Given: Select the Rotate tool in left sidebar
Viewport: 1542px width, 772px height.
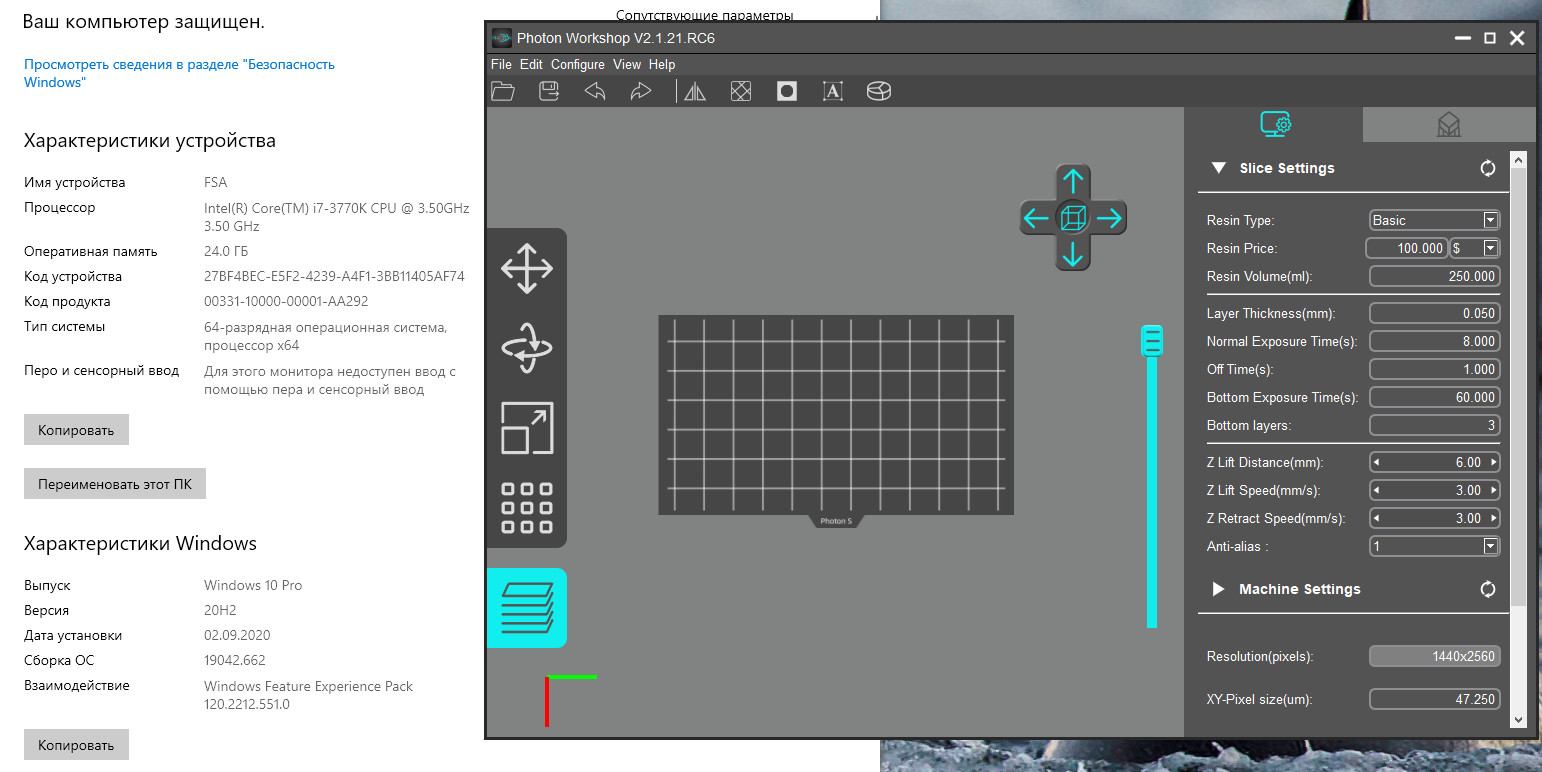Looking at the screenshot, I should click(527, 348).
